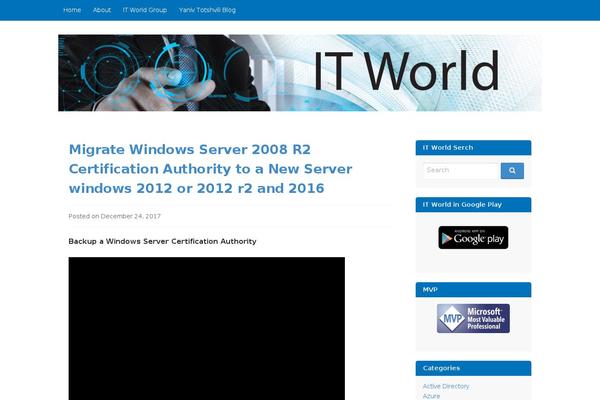Play the embedded black video
The width and height of the screenshot is (600, 400).
207,328
